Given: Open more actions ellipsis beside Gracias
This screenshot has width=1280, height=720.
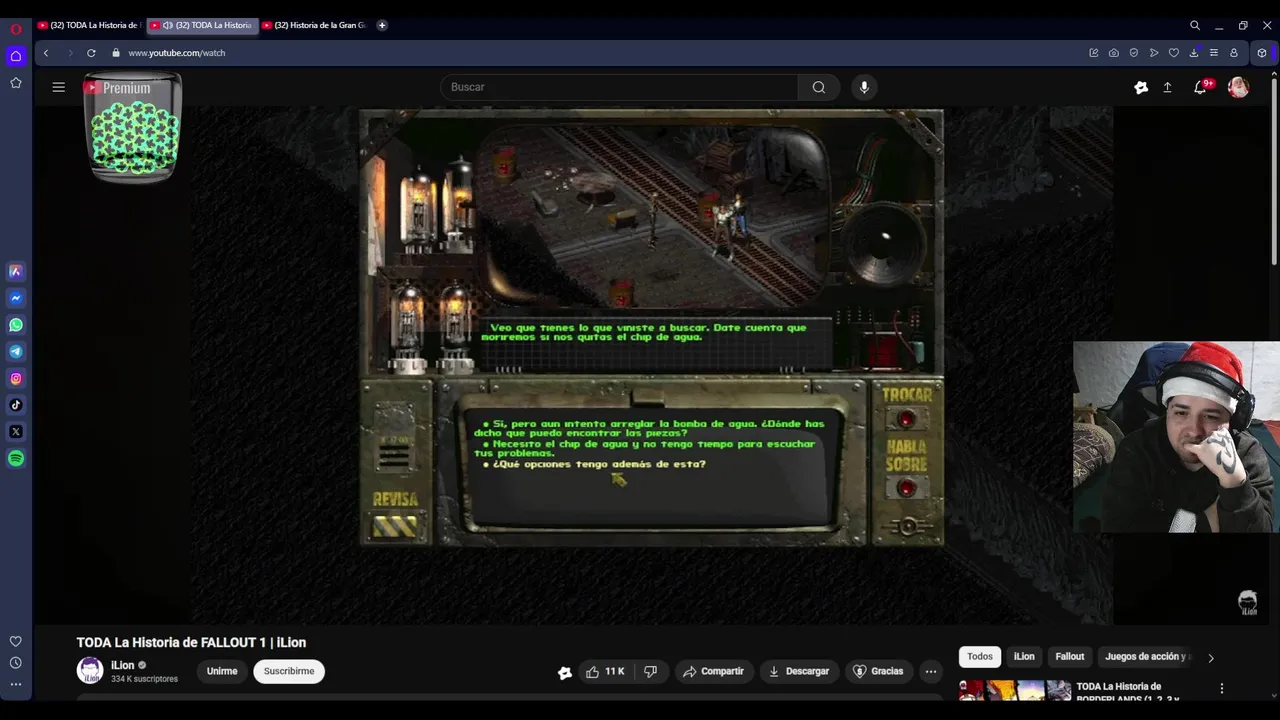Looking at the screenshot, I should point(931,671).
